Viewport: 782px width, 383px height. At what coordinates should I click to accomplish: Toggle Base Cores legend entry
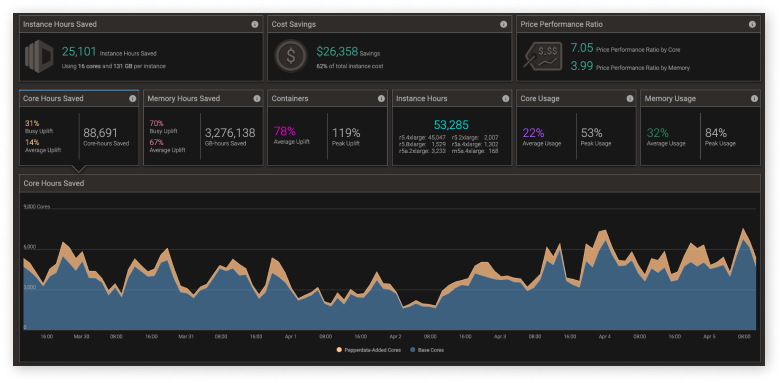click(x=427, y=350)
